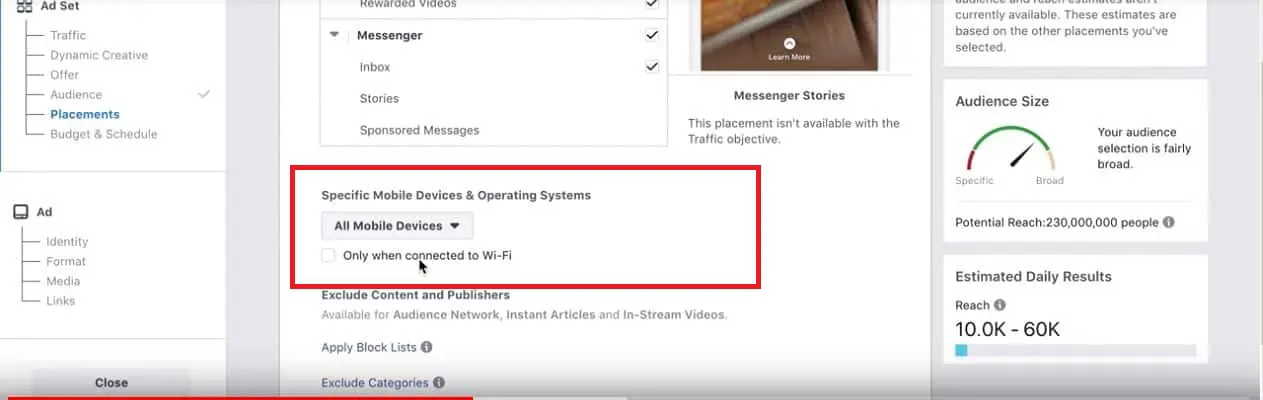Click Apply Block Lists

pos(369,347)
